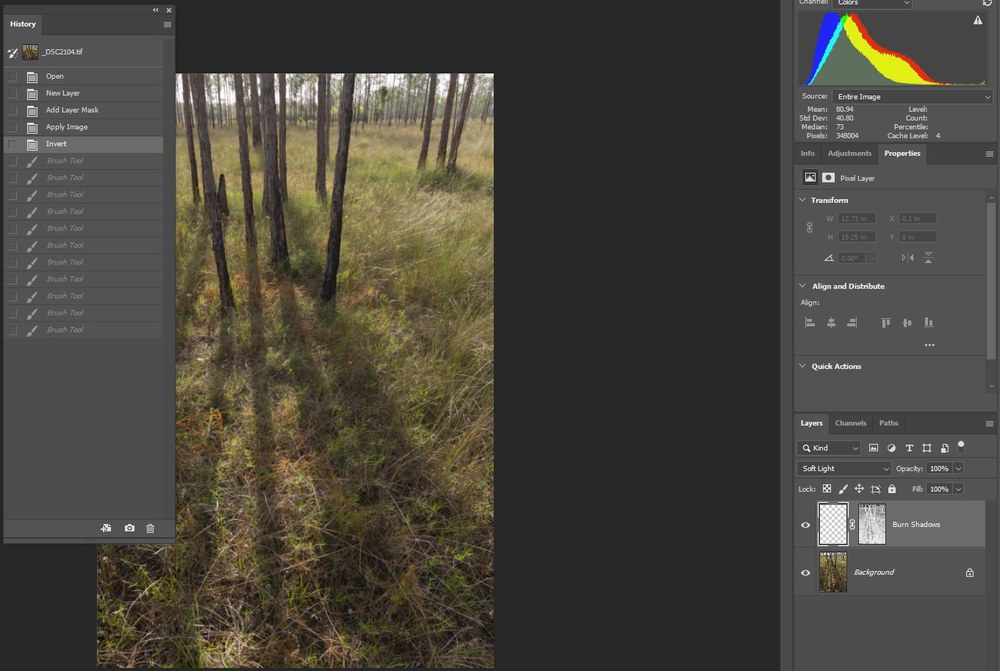Flip horizontal in Transform section
The image size is (1000, 671).
[x=908, y=258]
